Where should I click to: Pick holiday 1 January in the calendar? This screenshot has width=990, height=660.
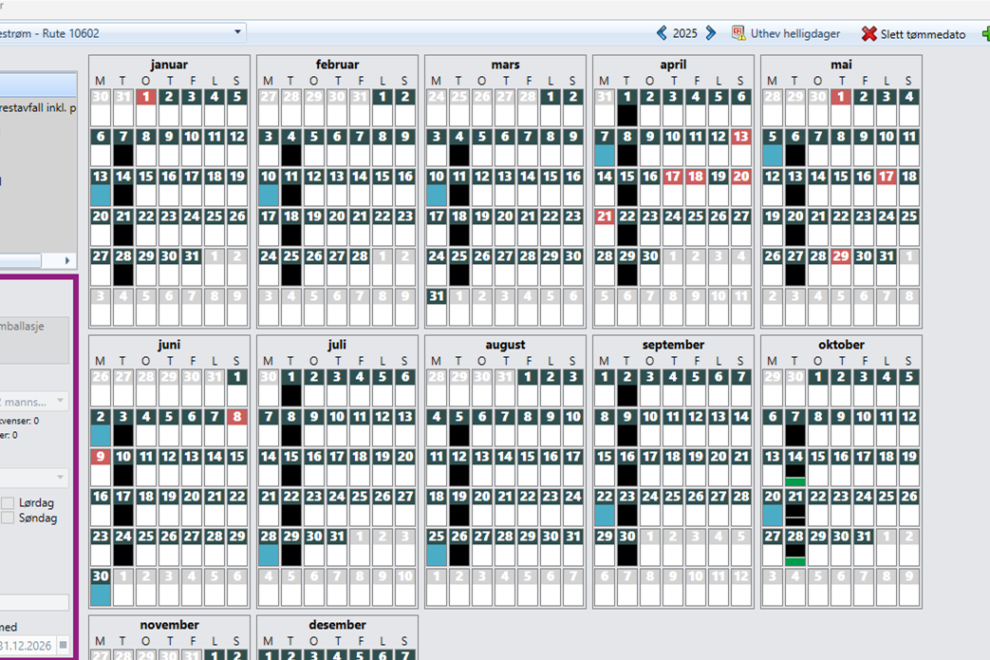146,106
